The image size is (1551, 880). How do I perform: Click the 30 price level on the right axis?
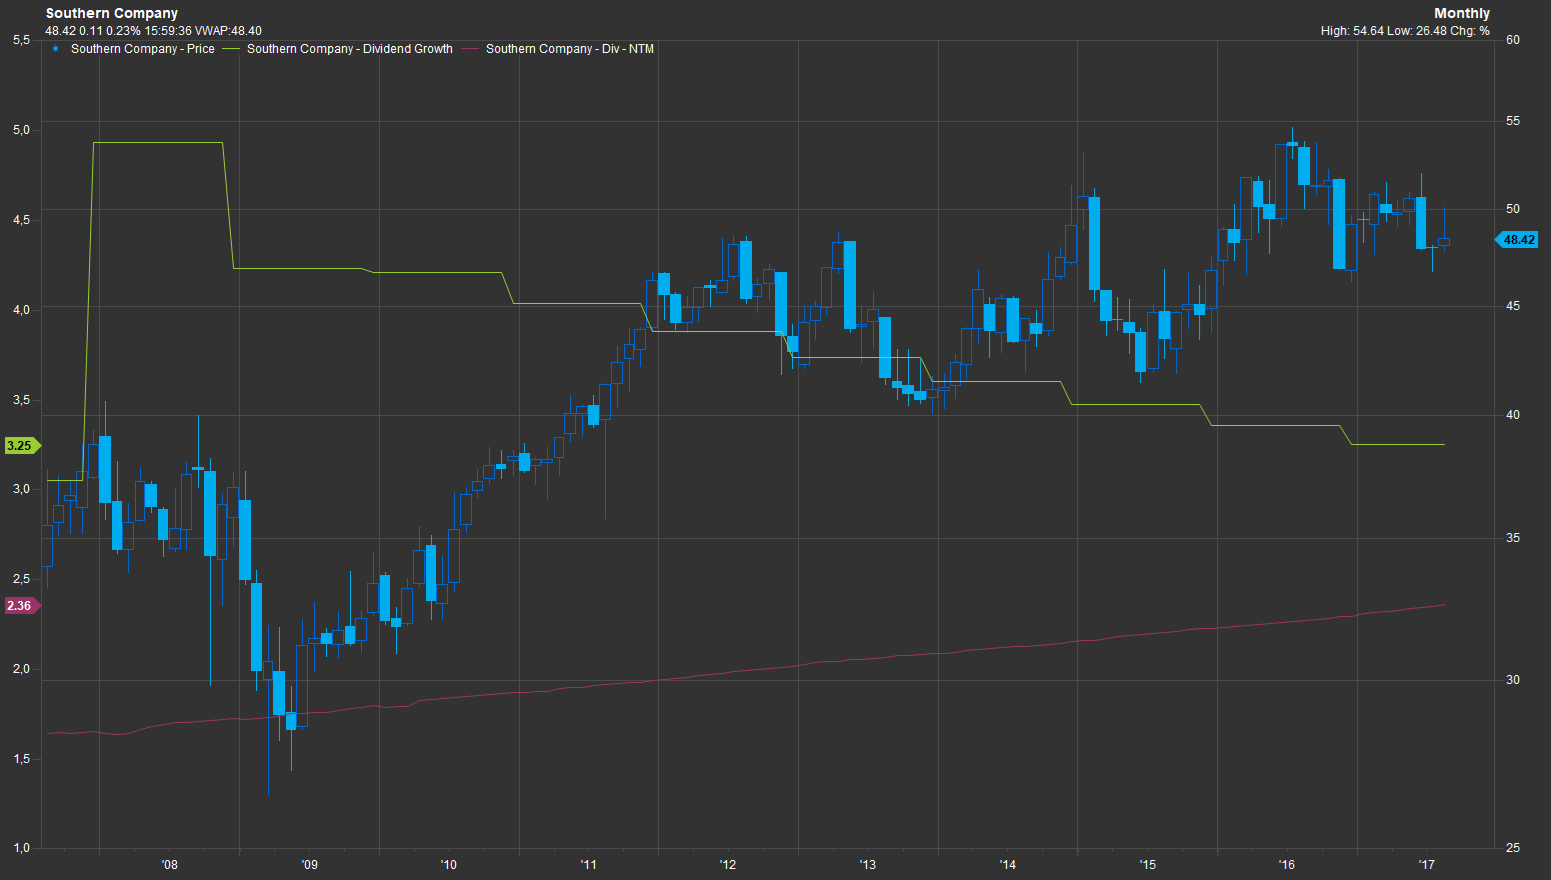1513,680
